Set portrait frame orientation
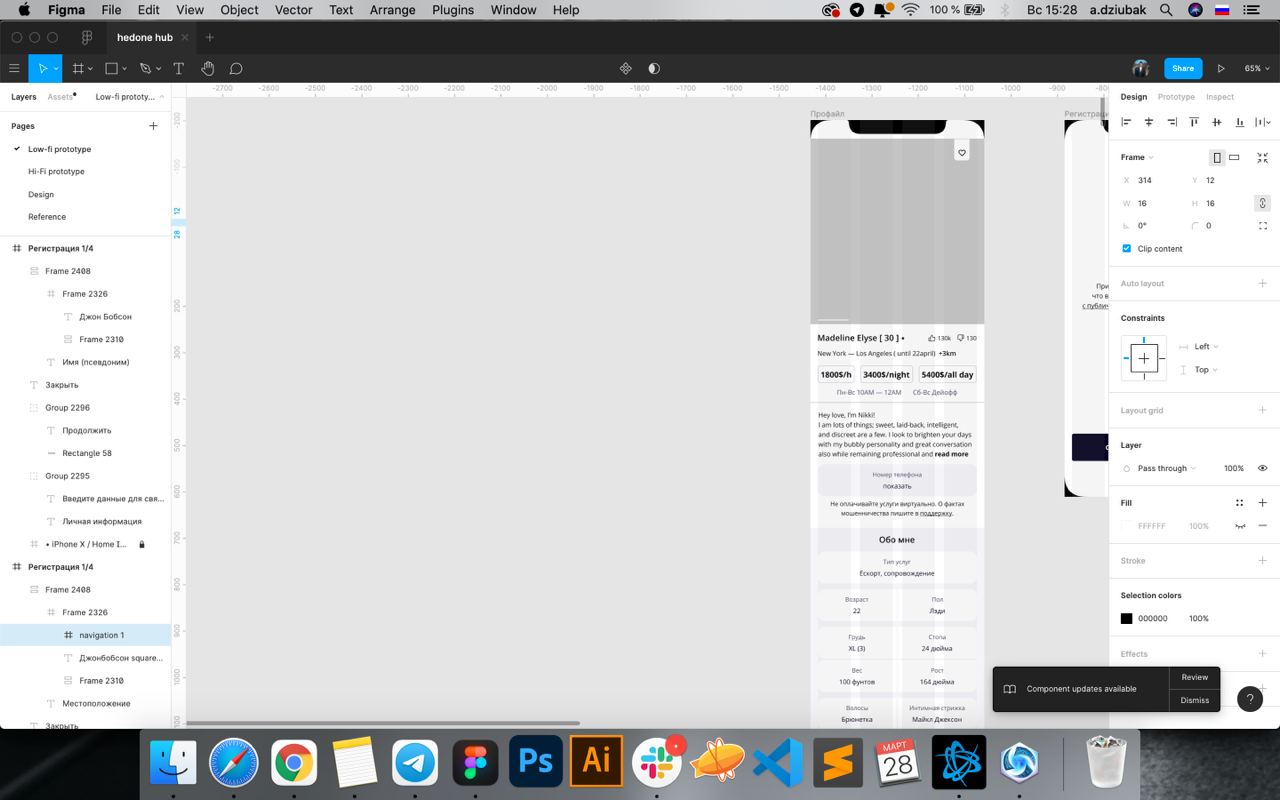The image size is (1280, 800). point(1217,157)
